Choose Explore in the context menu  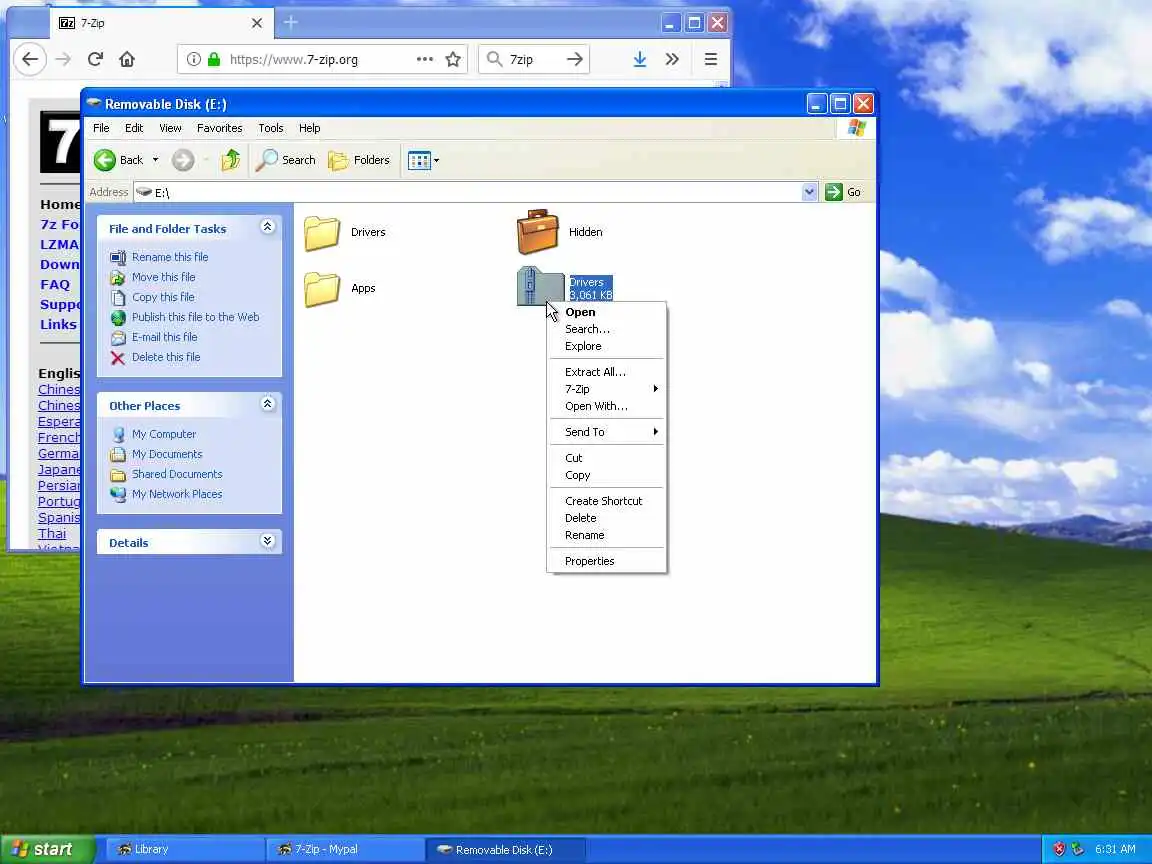point(607,346)
